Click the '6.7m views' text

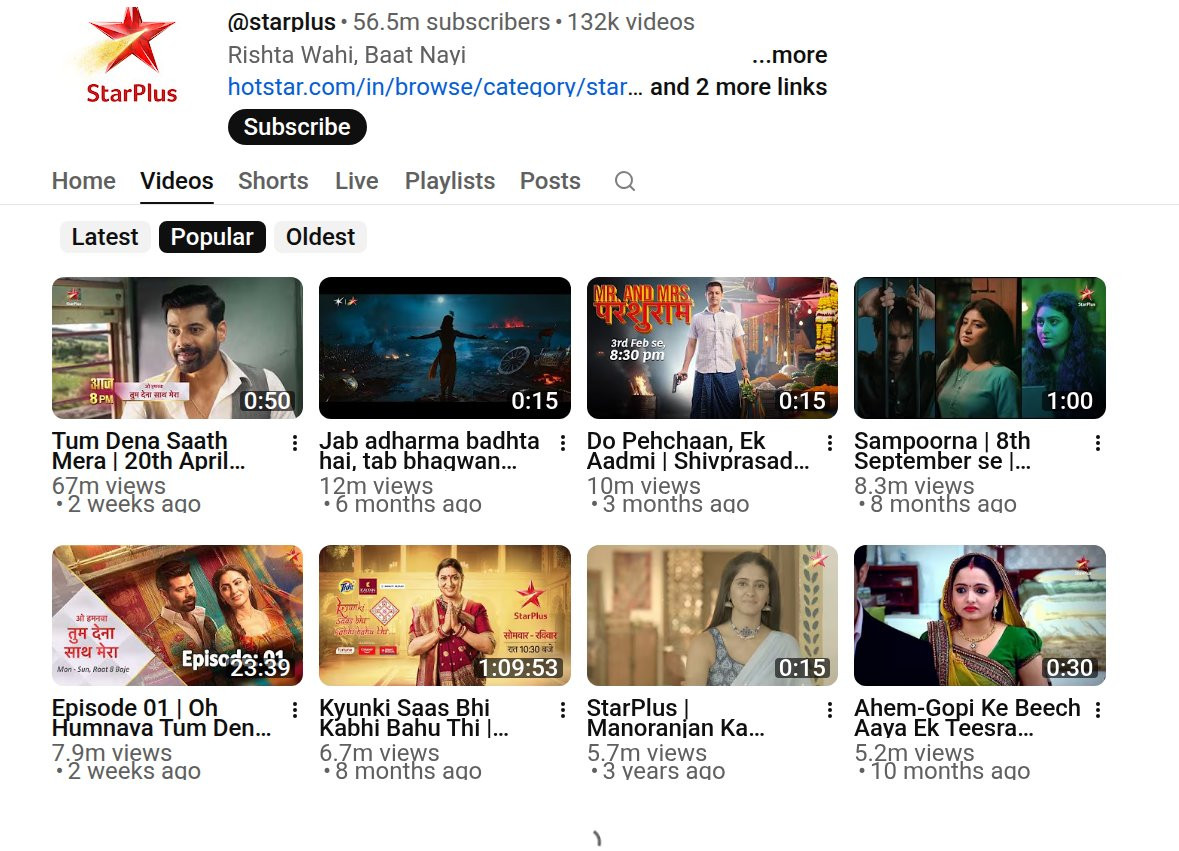[x=379, y=753]
